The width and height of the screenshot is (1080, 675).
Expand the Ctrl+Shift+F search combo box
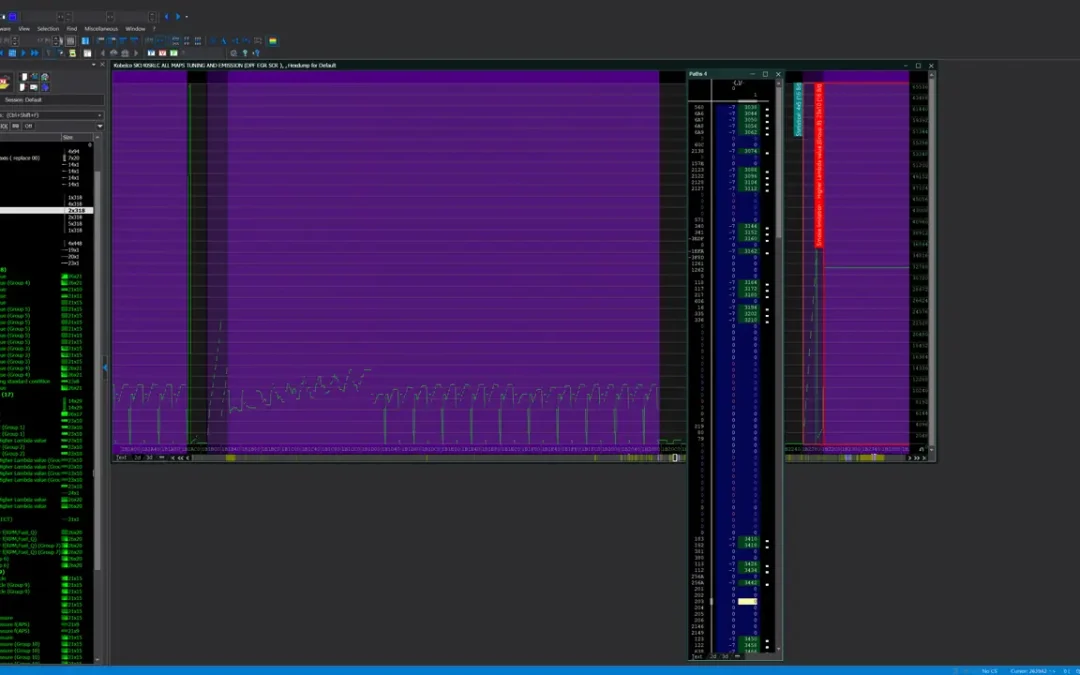[x=100, y=116]
